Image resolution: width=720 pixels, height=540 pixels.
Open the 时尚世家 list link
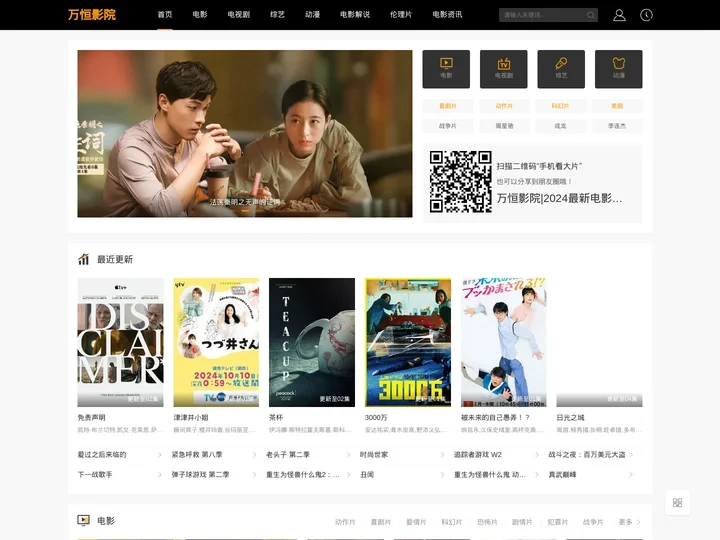(374, 455)
